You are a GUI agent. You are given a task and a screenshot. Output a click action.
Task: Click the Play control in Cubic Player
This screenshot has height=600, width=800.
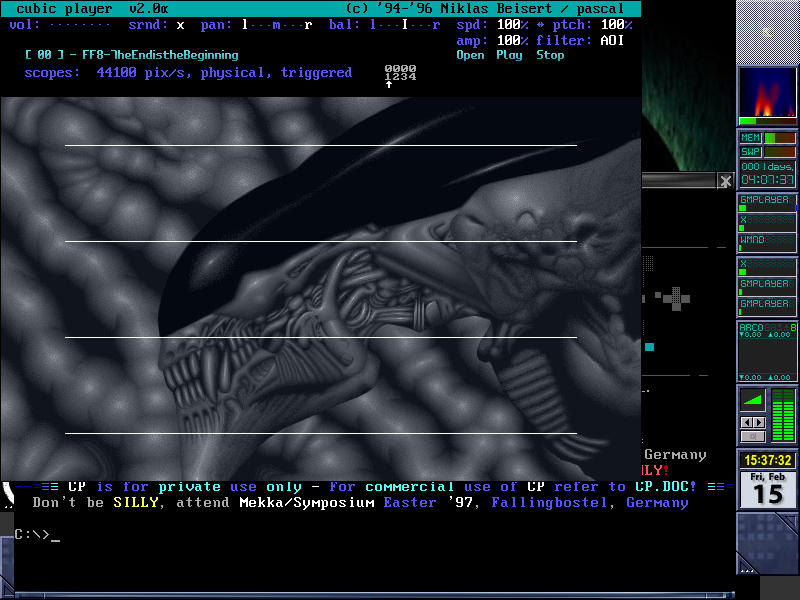point(509,55)
